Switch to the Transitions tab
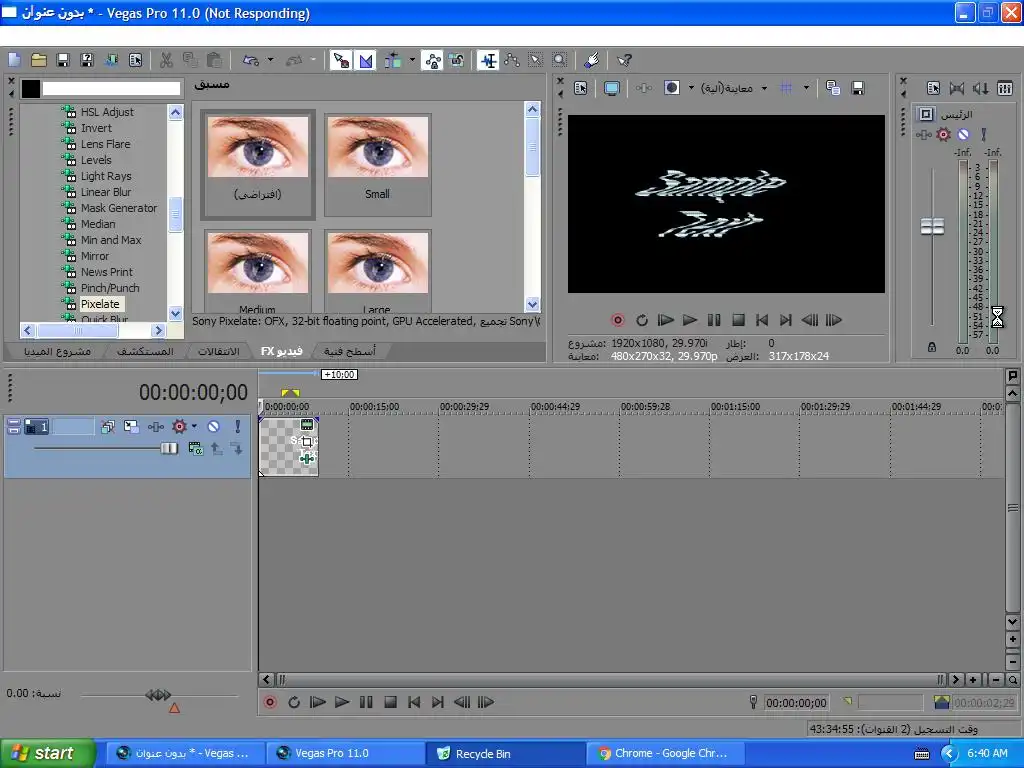Viewport: 1024px width, 768px height. coord(219,351)
